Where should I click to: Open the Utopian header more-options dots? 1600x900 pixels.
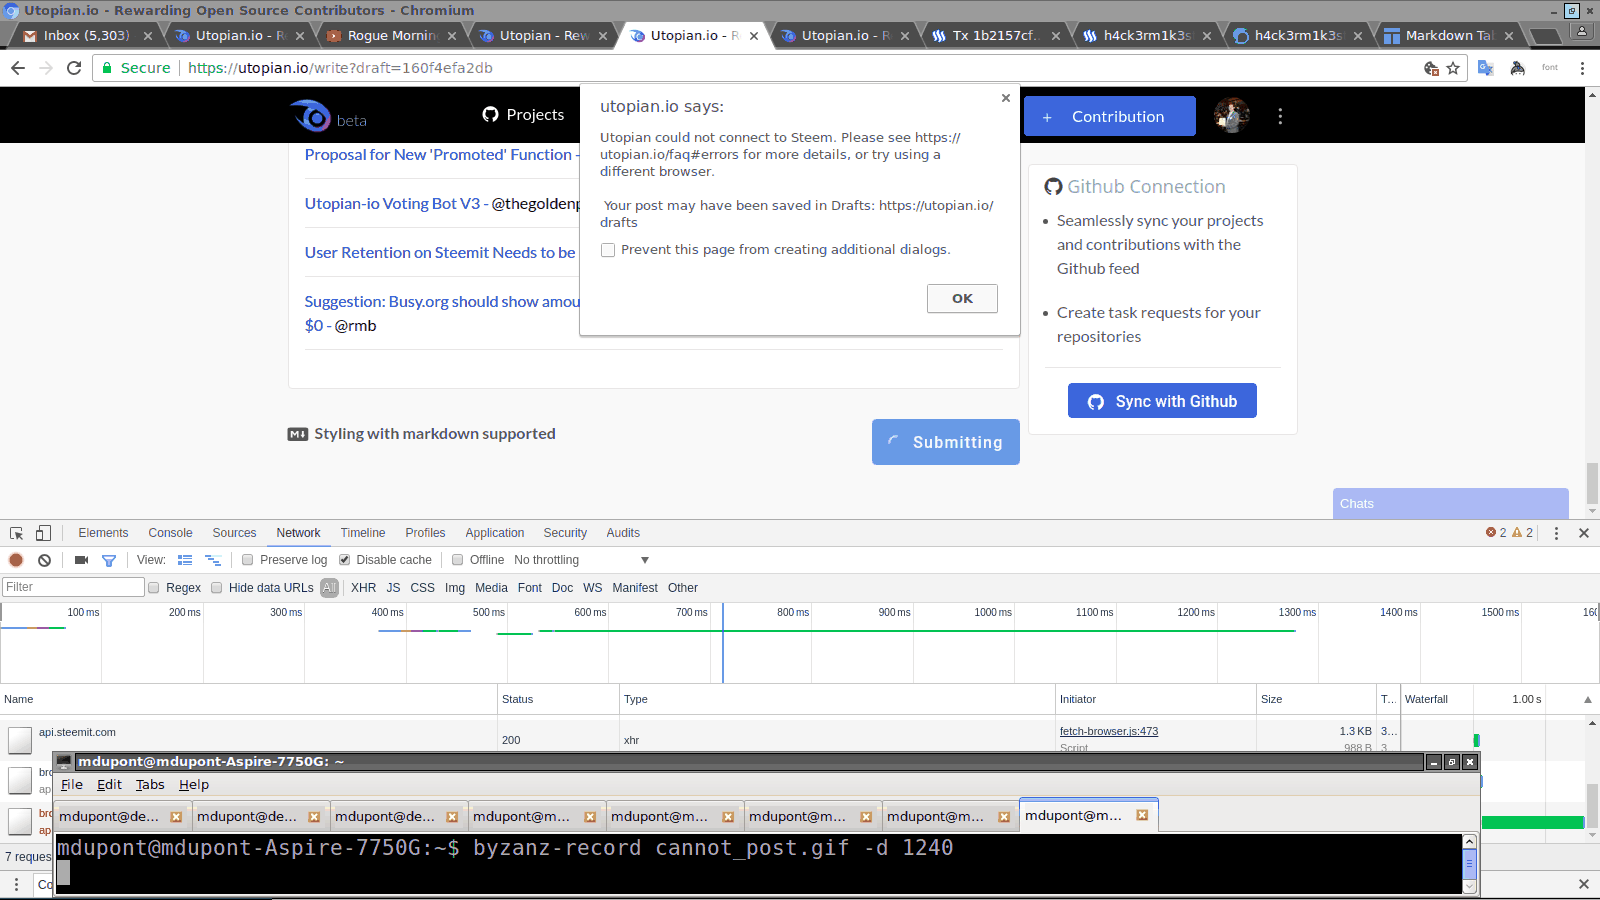pos(1280,116)
